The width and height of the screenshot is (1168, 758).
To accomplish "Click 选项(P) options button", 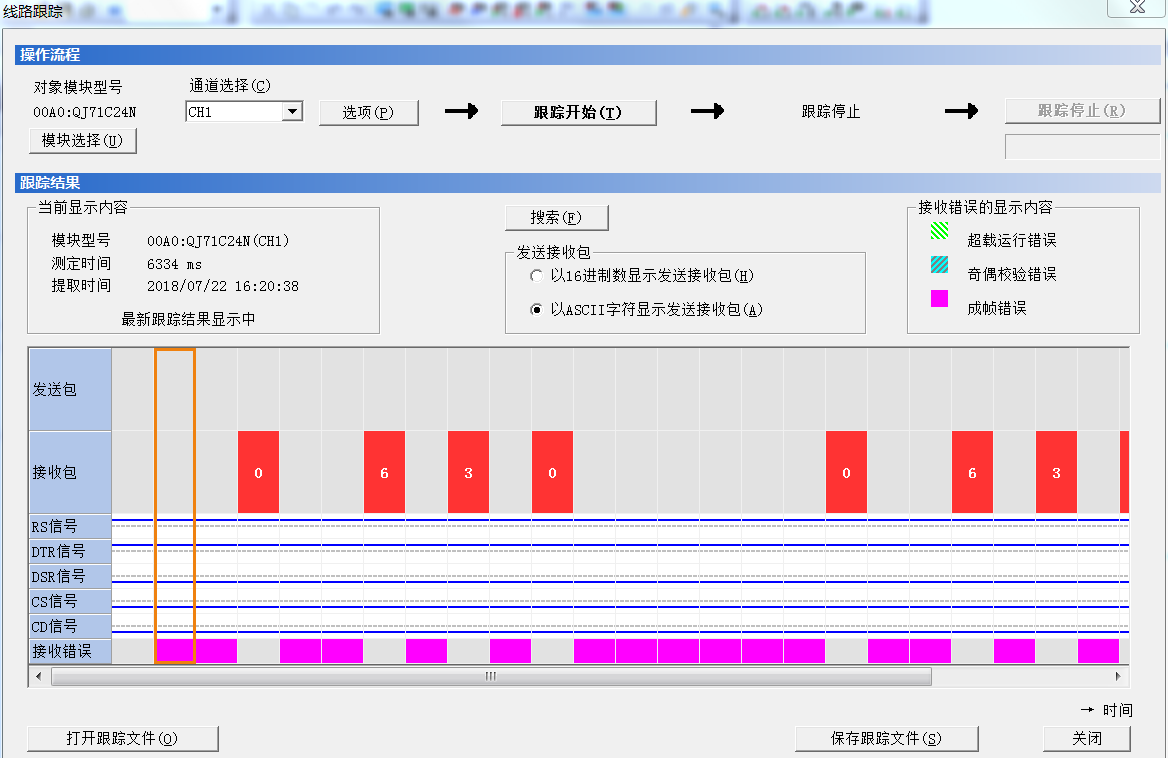I will click(x=368, y=113).
